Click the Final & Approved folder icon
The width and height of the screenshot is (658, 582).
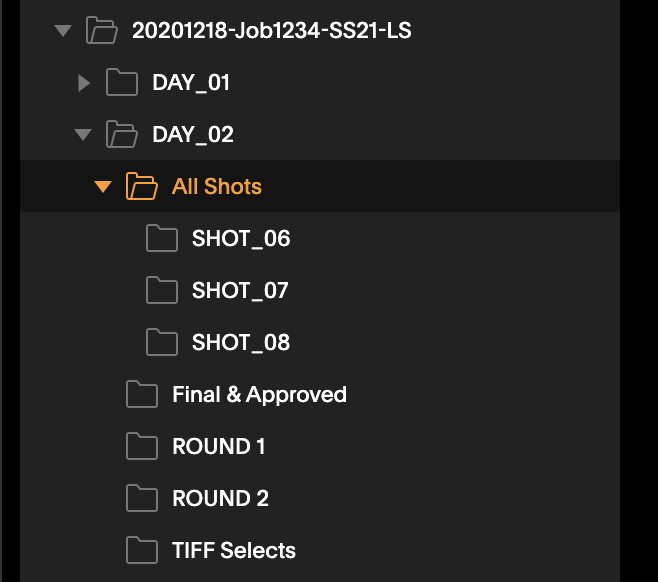[142, 394]
